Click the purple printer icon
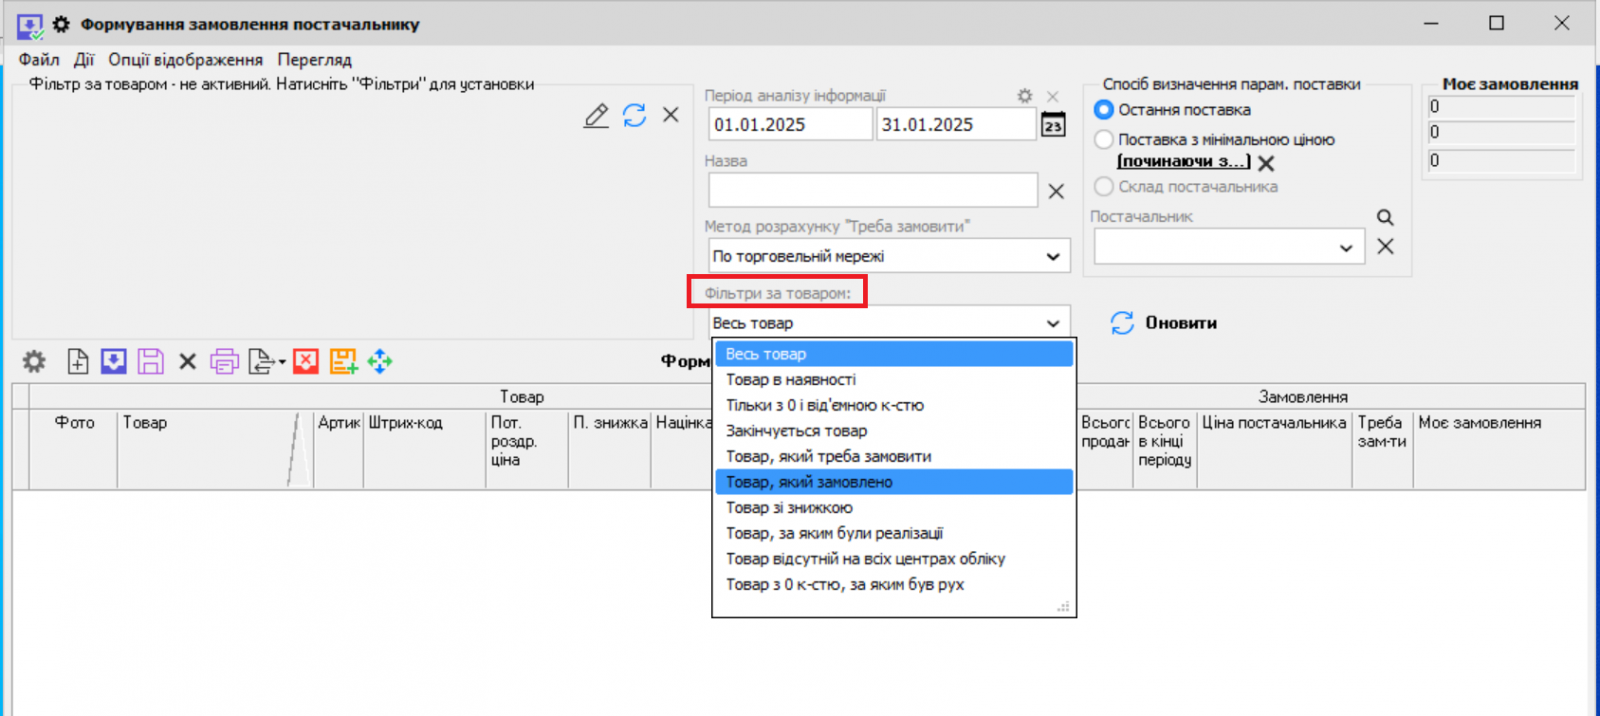Viewport: 1600px width, 716px height. 224,362
